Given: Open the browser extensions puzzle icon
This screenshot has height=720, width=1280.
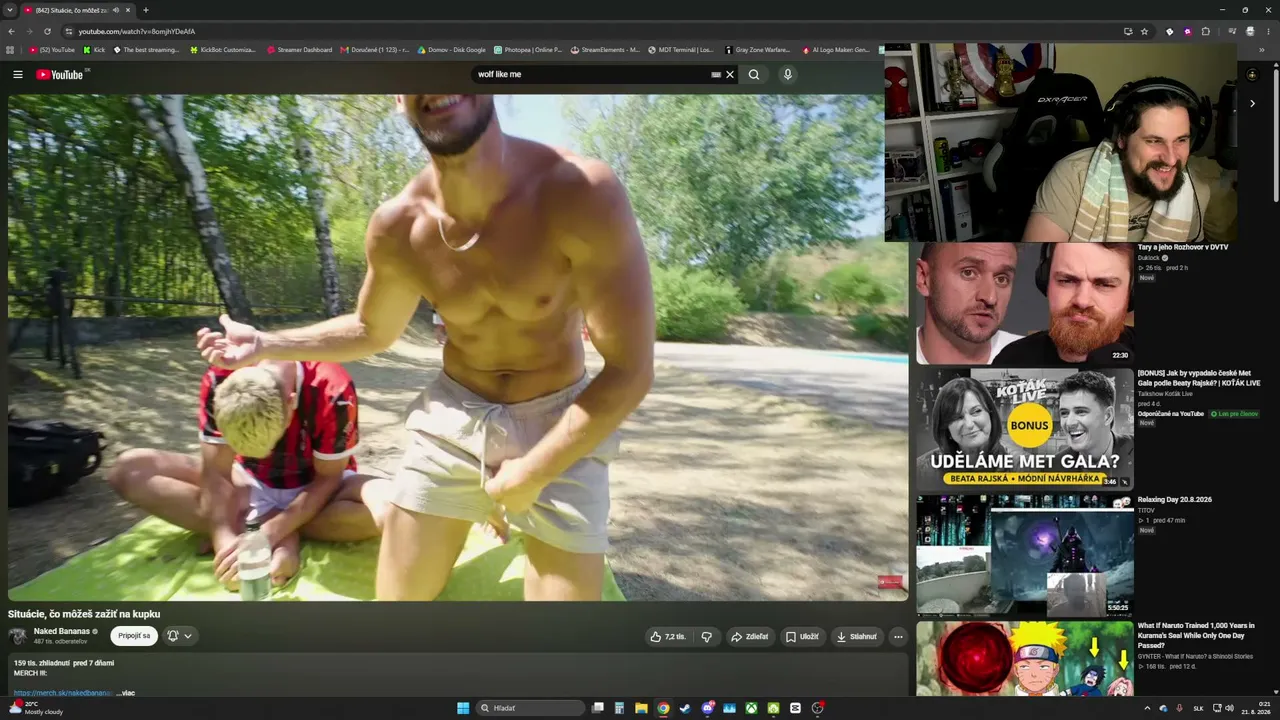Looking at the screenshot, I should tap(1205, 31).
